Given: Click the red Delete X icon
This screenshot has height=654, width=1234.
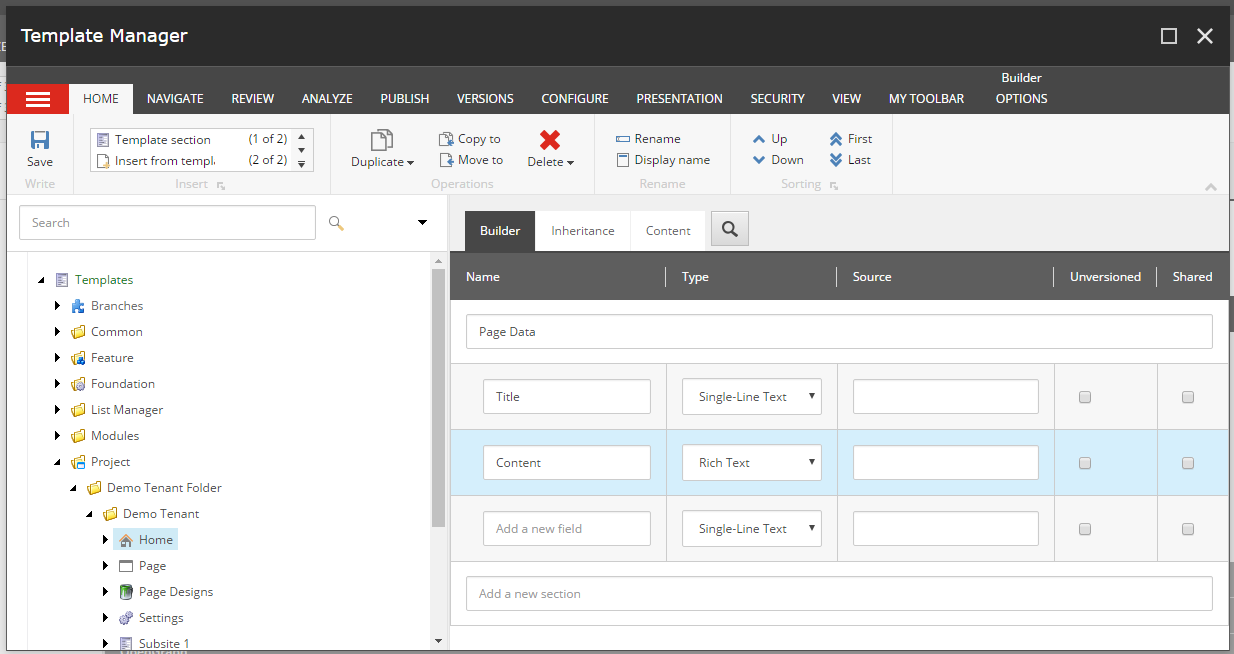Looking at the screenshot, I should tap(550, 140).
